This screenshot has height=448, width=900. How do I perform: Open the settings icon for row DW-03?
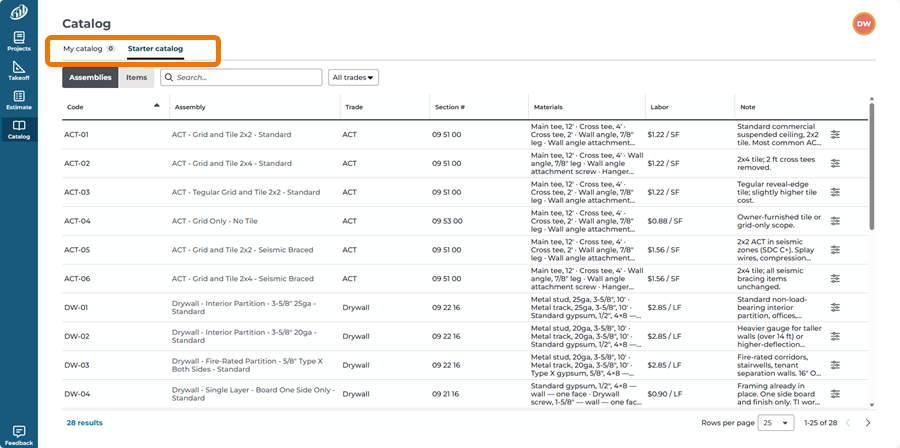click(x=835, y=365)
